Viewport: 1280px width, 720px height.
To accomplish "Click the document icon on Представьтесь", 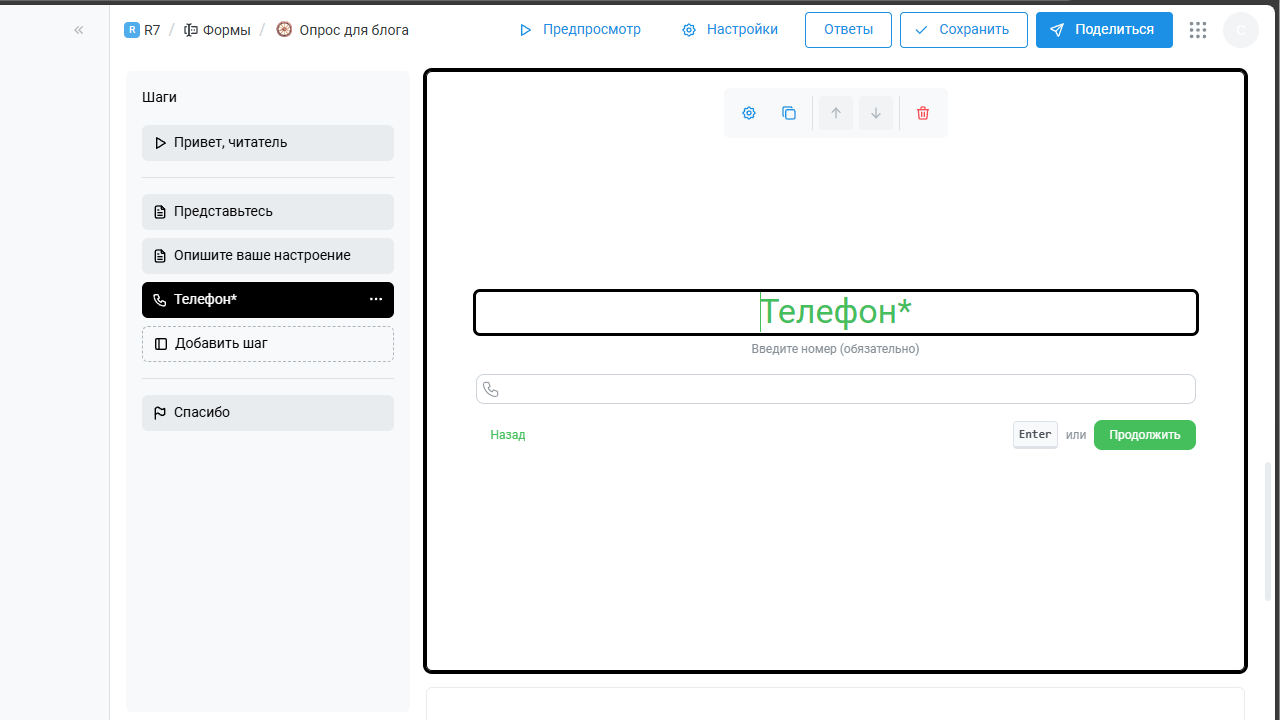I will pyautogui.click(x=160, y=212).
